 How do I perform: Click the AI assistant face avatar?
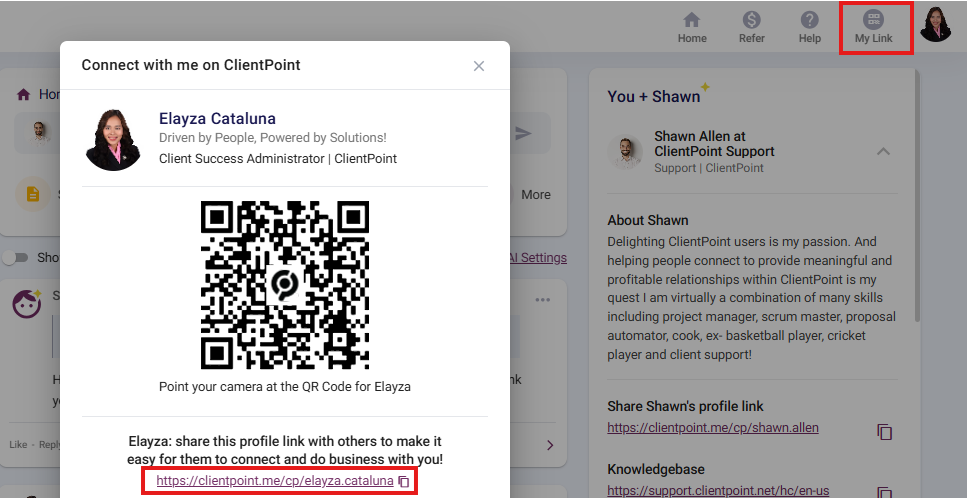coord(27,303)
